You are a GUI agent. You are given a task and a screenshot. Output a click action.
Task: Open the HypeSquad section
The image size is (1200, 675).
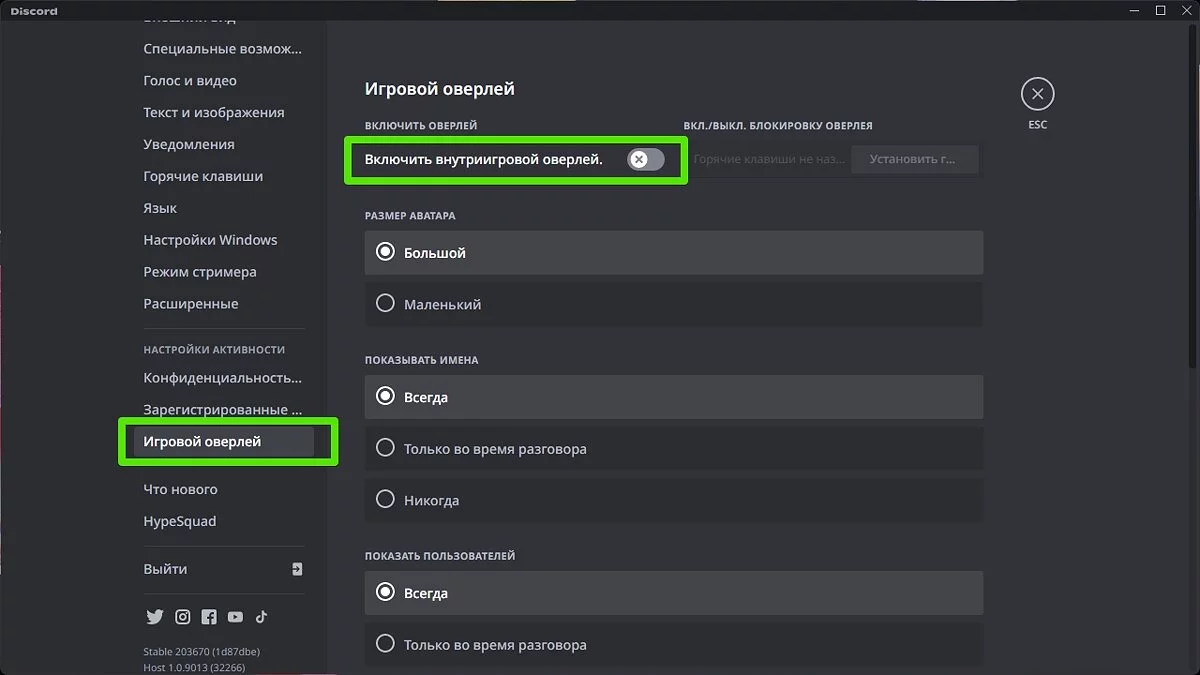tap(180, 521)
